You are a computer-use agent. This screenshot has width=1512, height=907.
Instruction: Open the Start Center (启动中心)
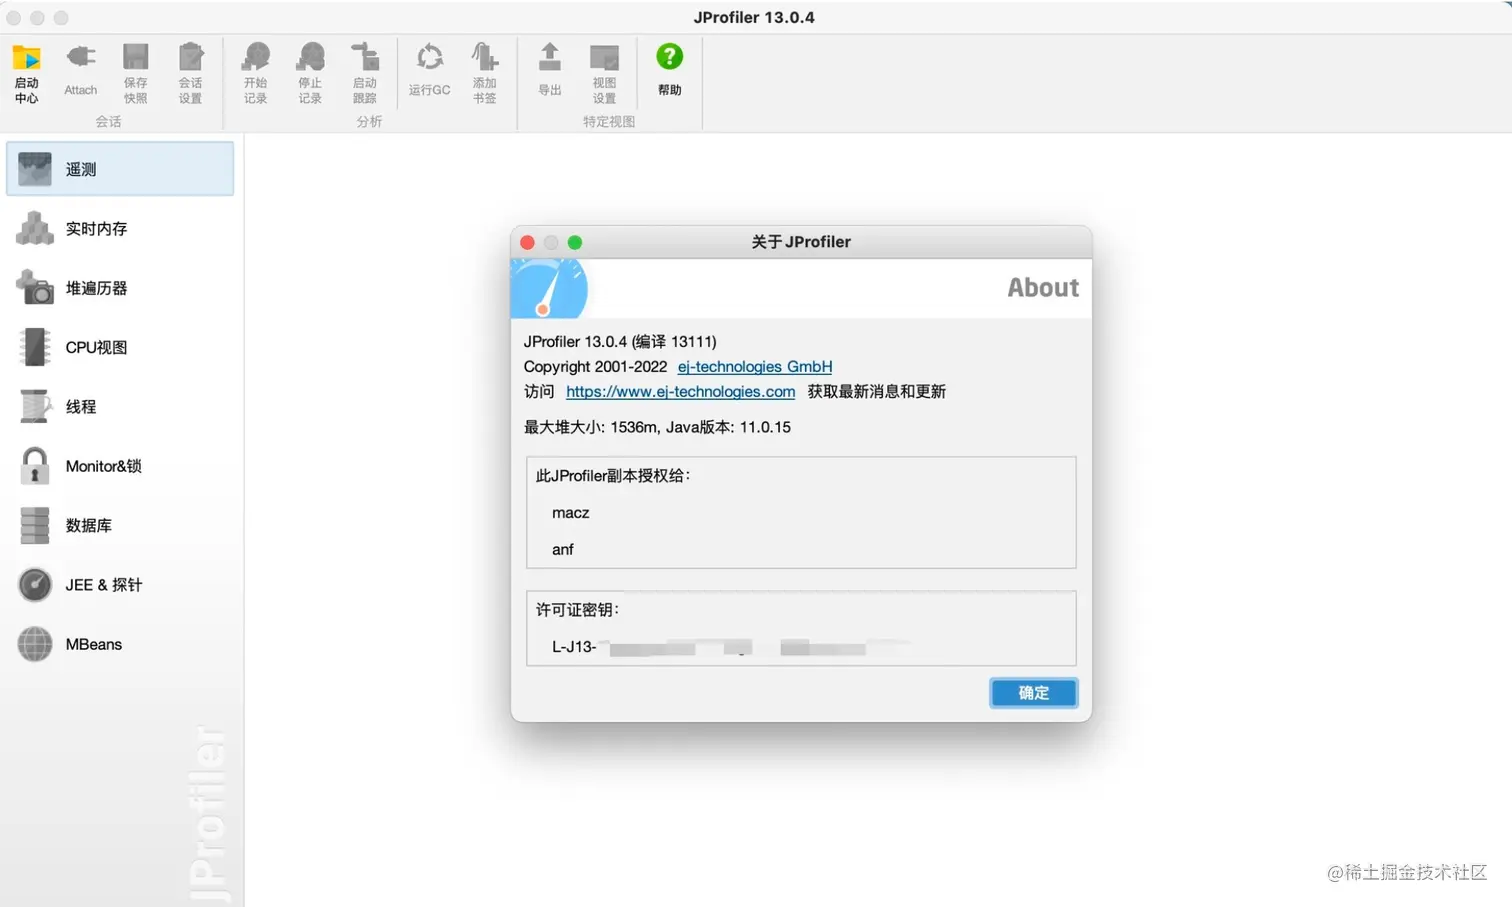pyautogui.click(x=27, y=73)
